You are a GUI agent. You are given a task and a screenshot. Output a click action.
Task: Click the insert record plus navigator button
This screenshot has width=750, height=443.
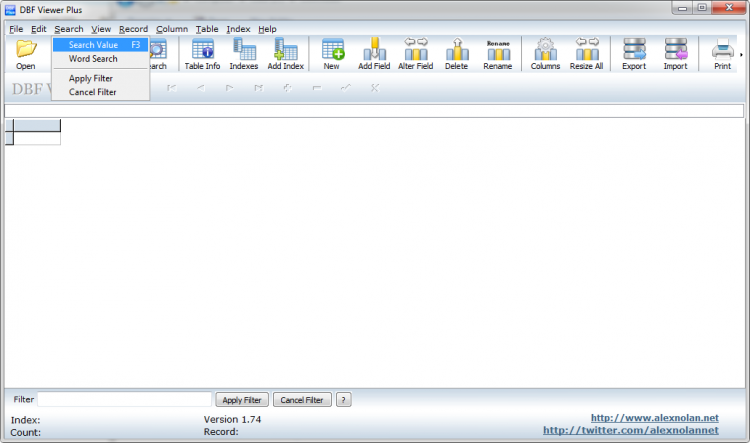pos(287,88)
